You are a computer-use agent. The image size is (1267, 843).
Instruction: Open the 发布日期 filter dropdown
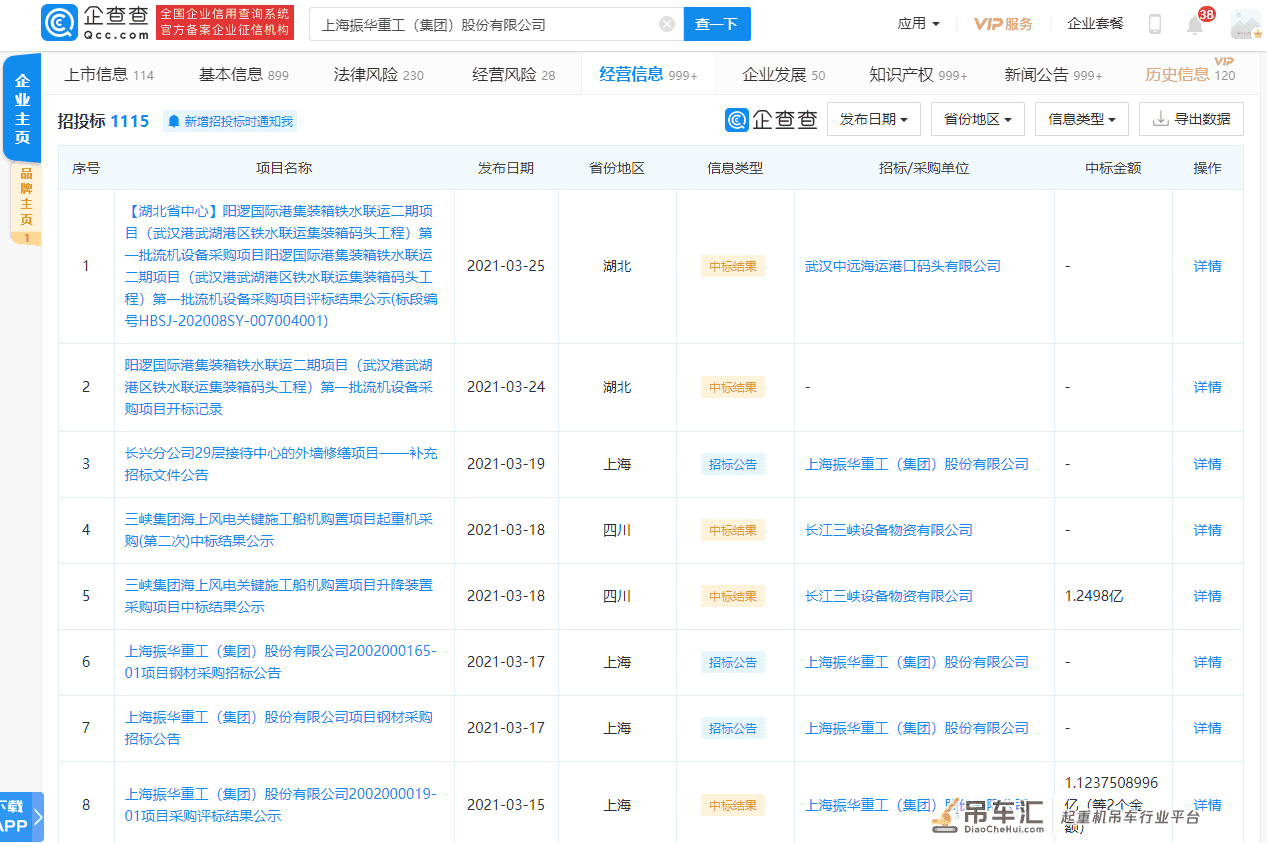coord(874,119)
